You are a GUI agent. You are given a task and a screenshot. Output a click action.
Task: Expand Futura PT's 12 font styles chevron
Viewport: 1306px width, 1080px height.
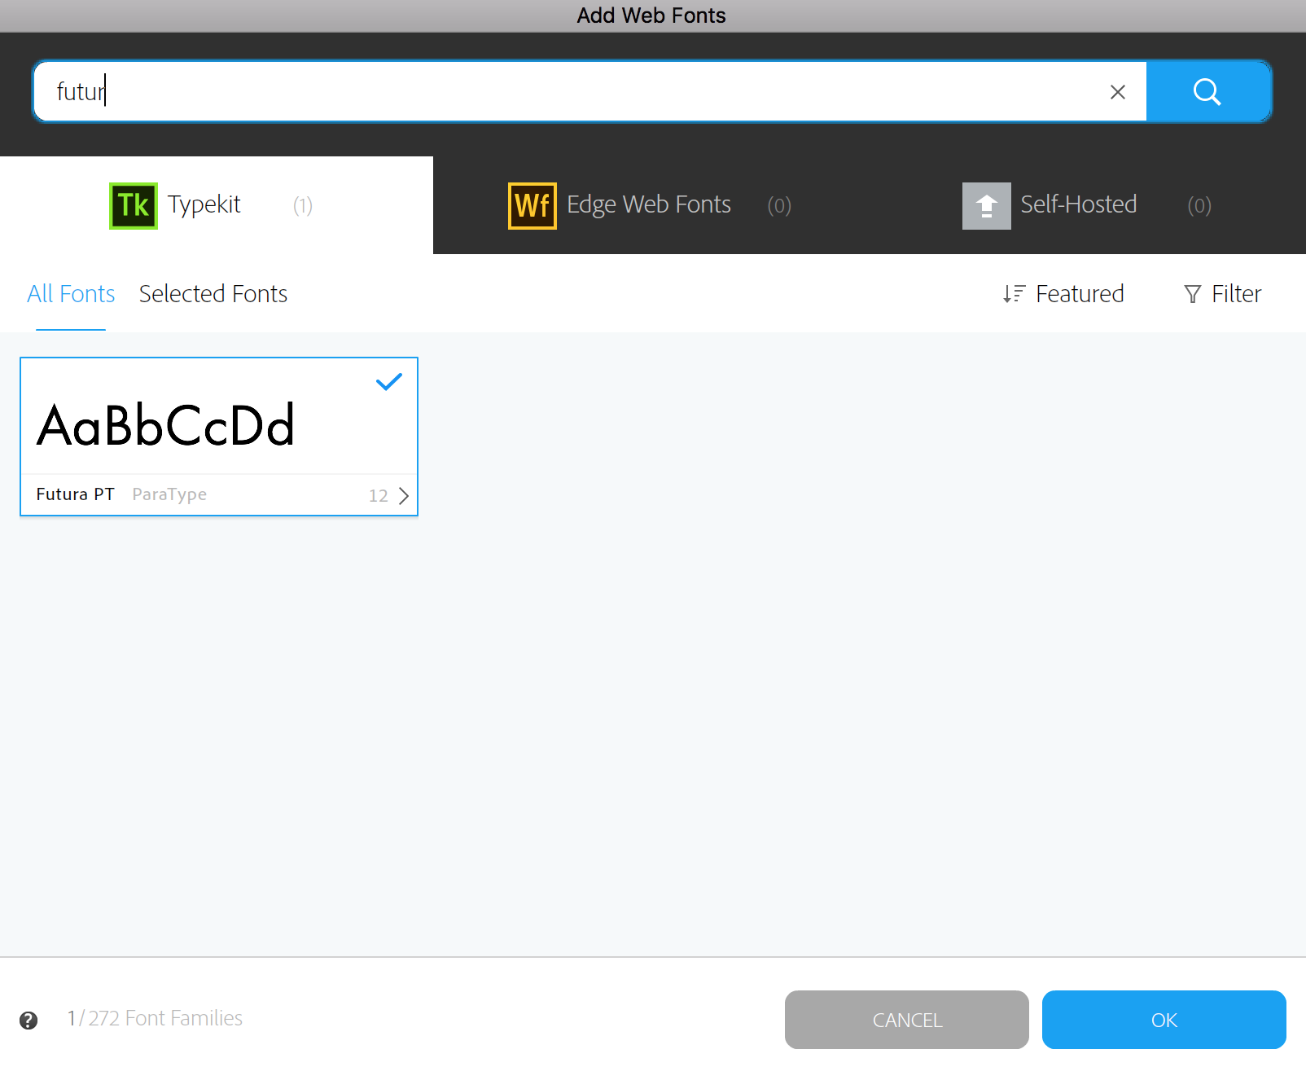(403, 496)
